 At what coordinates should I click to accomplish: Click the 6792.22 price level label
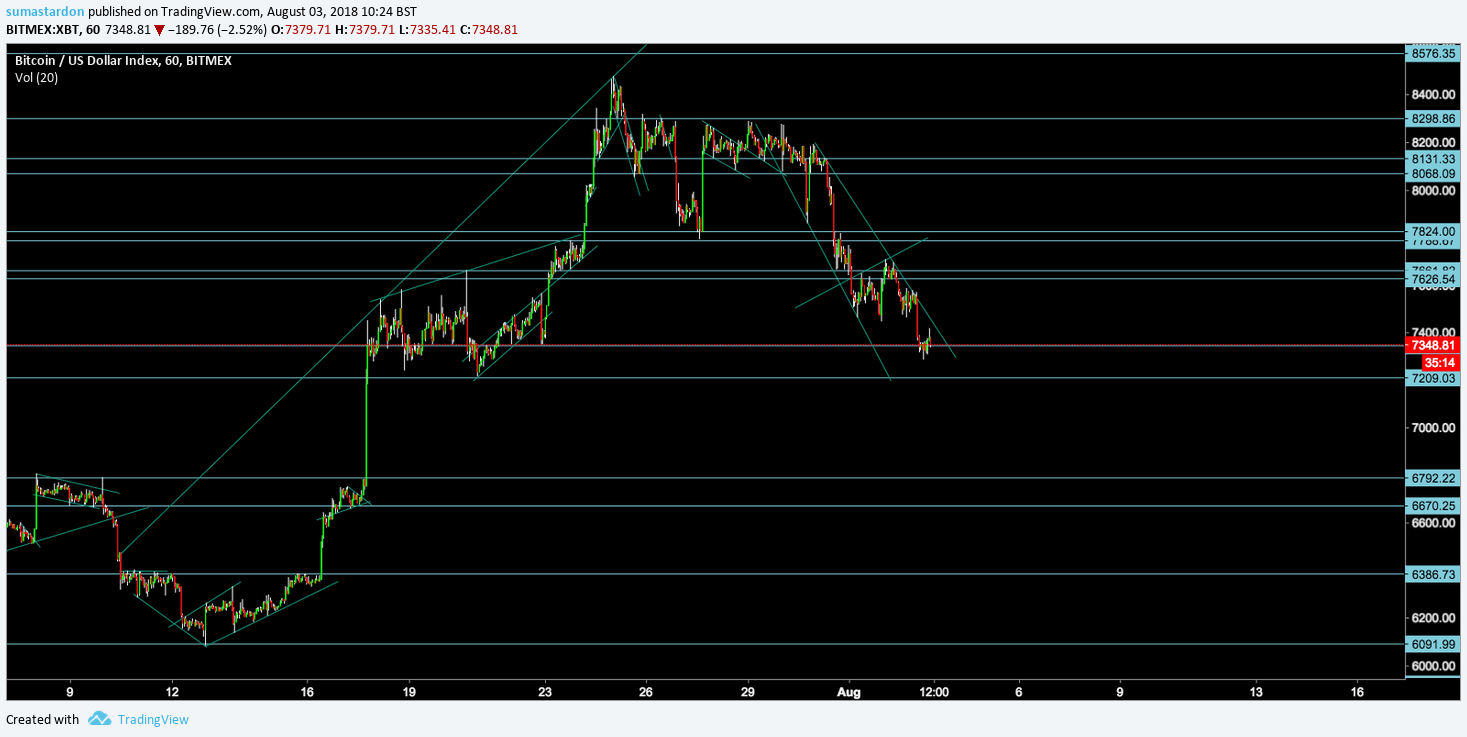[x=1432, y=478]
